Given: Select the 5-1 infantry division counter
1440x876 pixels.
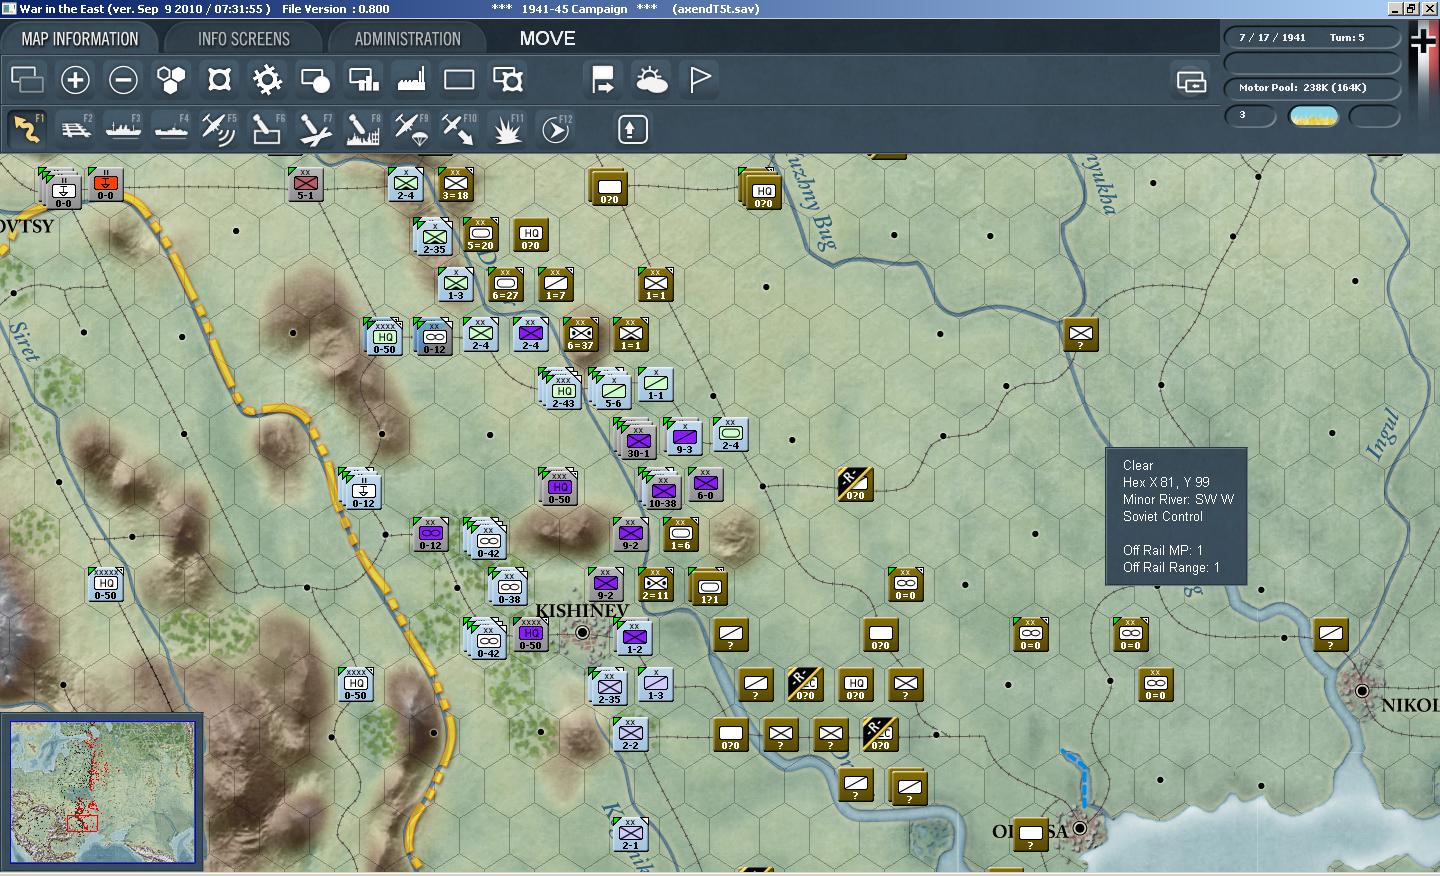Looking at the screenshot, I should pos(306,185).
